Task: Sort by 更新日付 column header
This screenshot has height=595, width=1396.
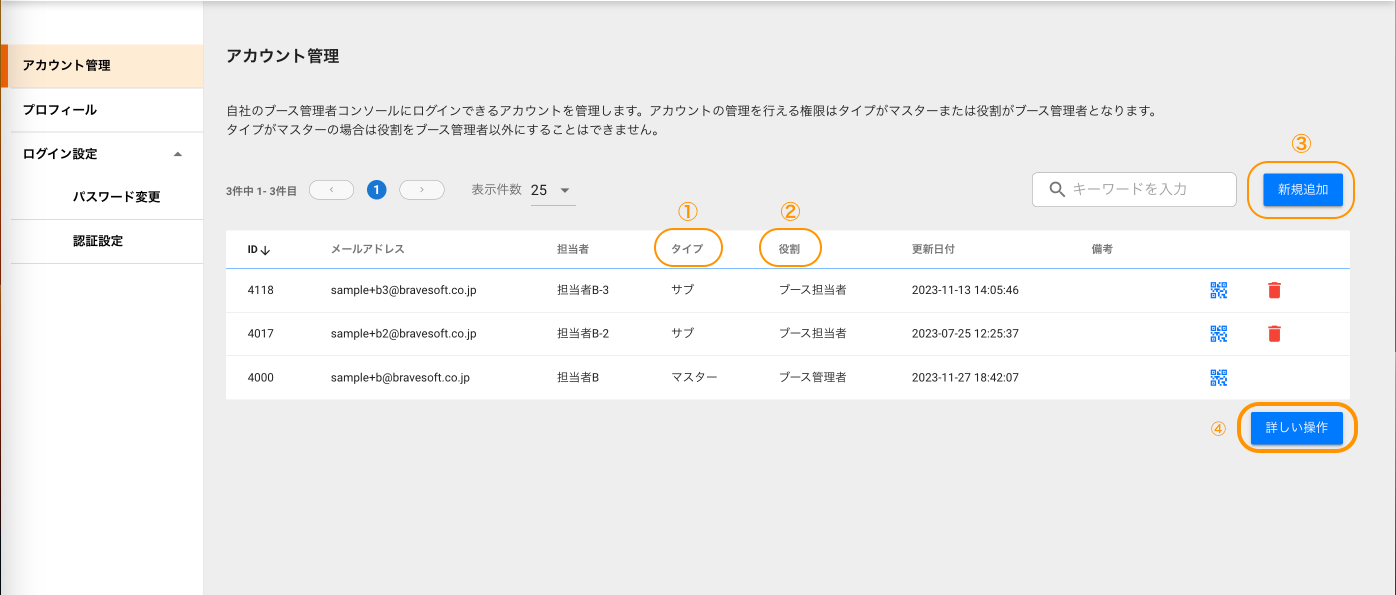Action: (933, 250)
